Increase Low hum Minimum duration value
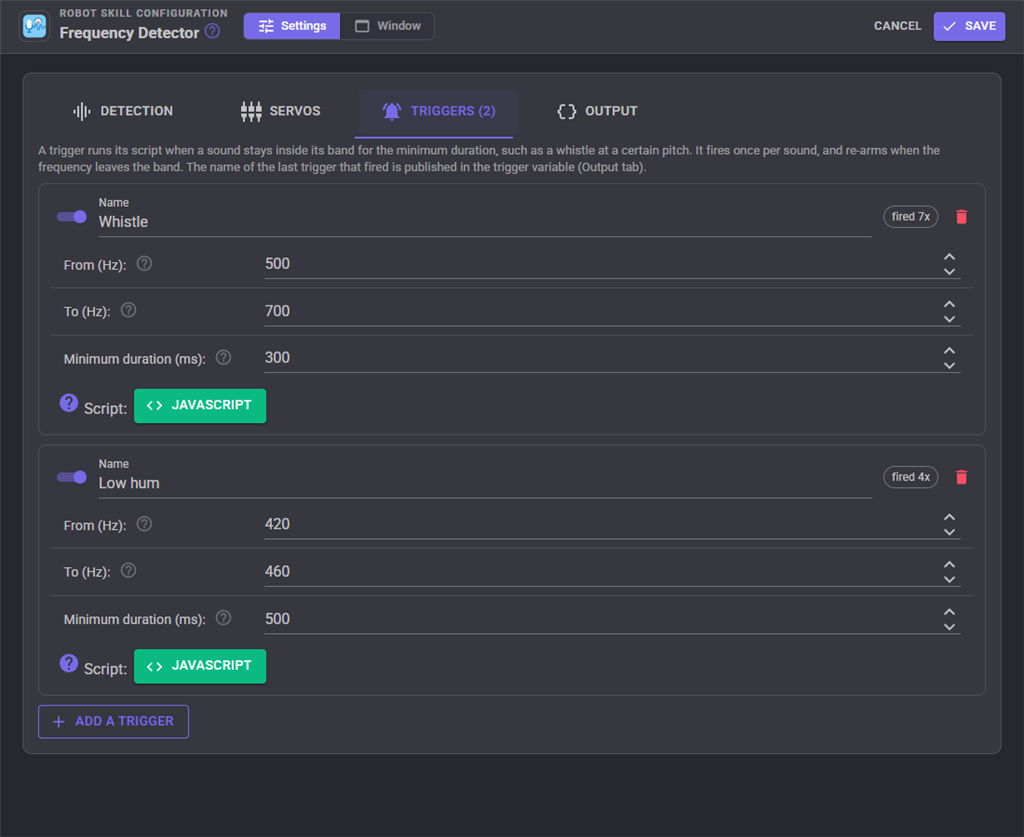Screen dimensions: 1024x837 [950, 612]
